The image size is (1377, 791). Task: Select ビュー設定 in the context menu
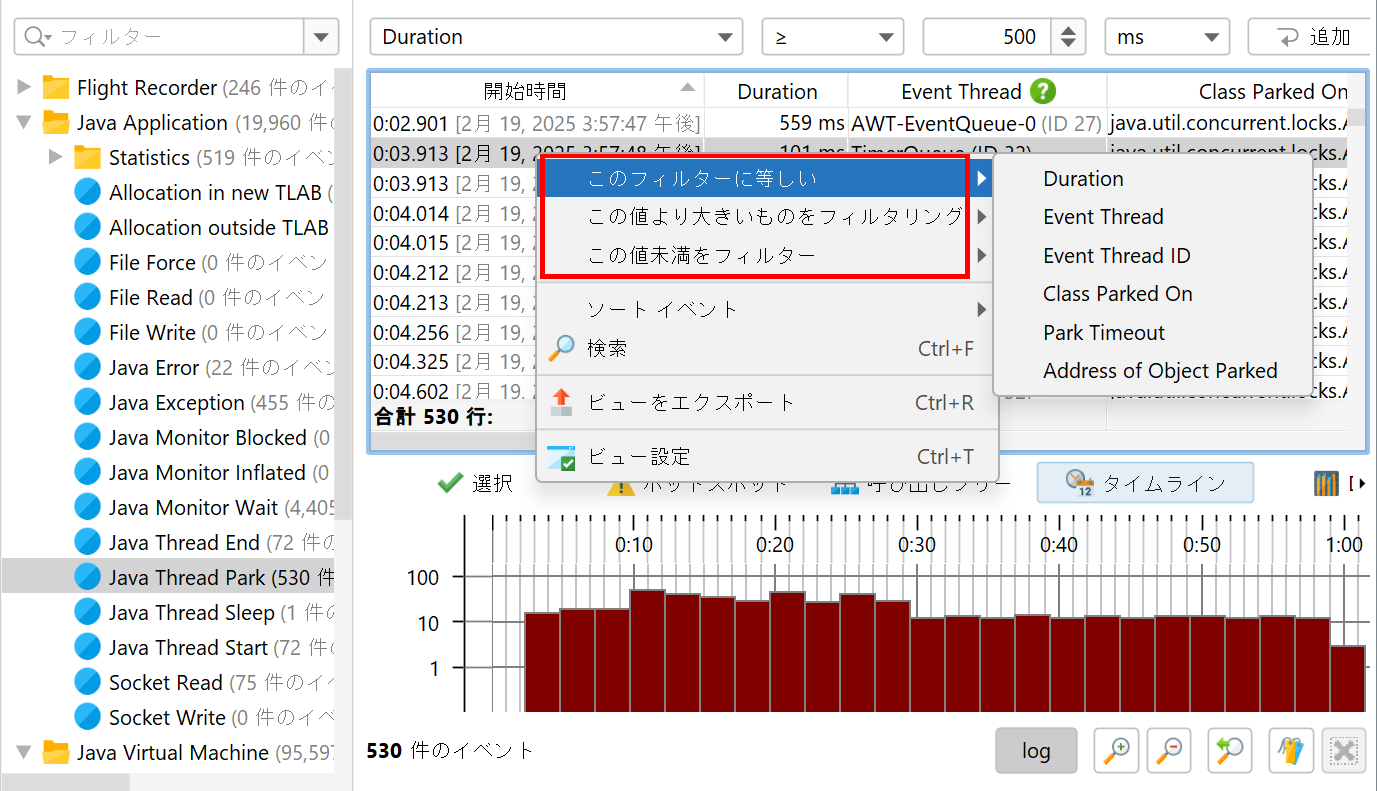pos(767,457)
